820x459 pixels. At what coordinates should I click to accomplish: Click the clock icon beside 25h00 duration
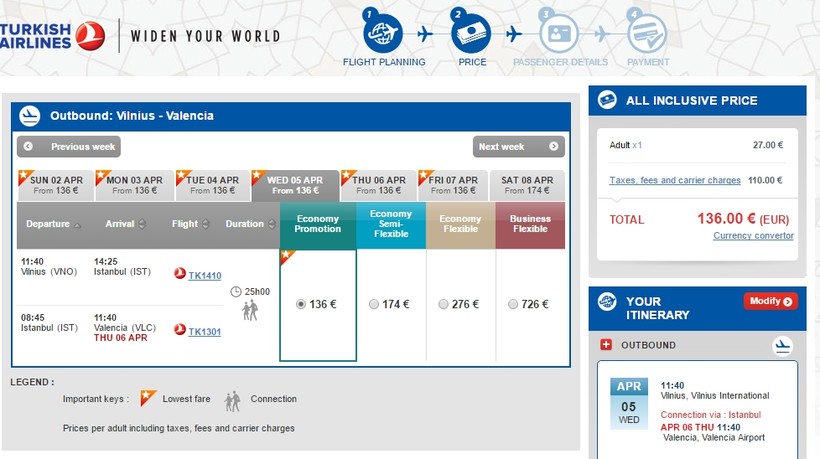coord(236,292)
